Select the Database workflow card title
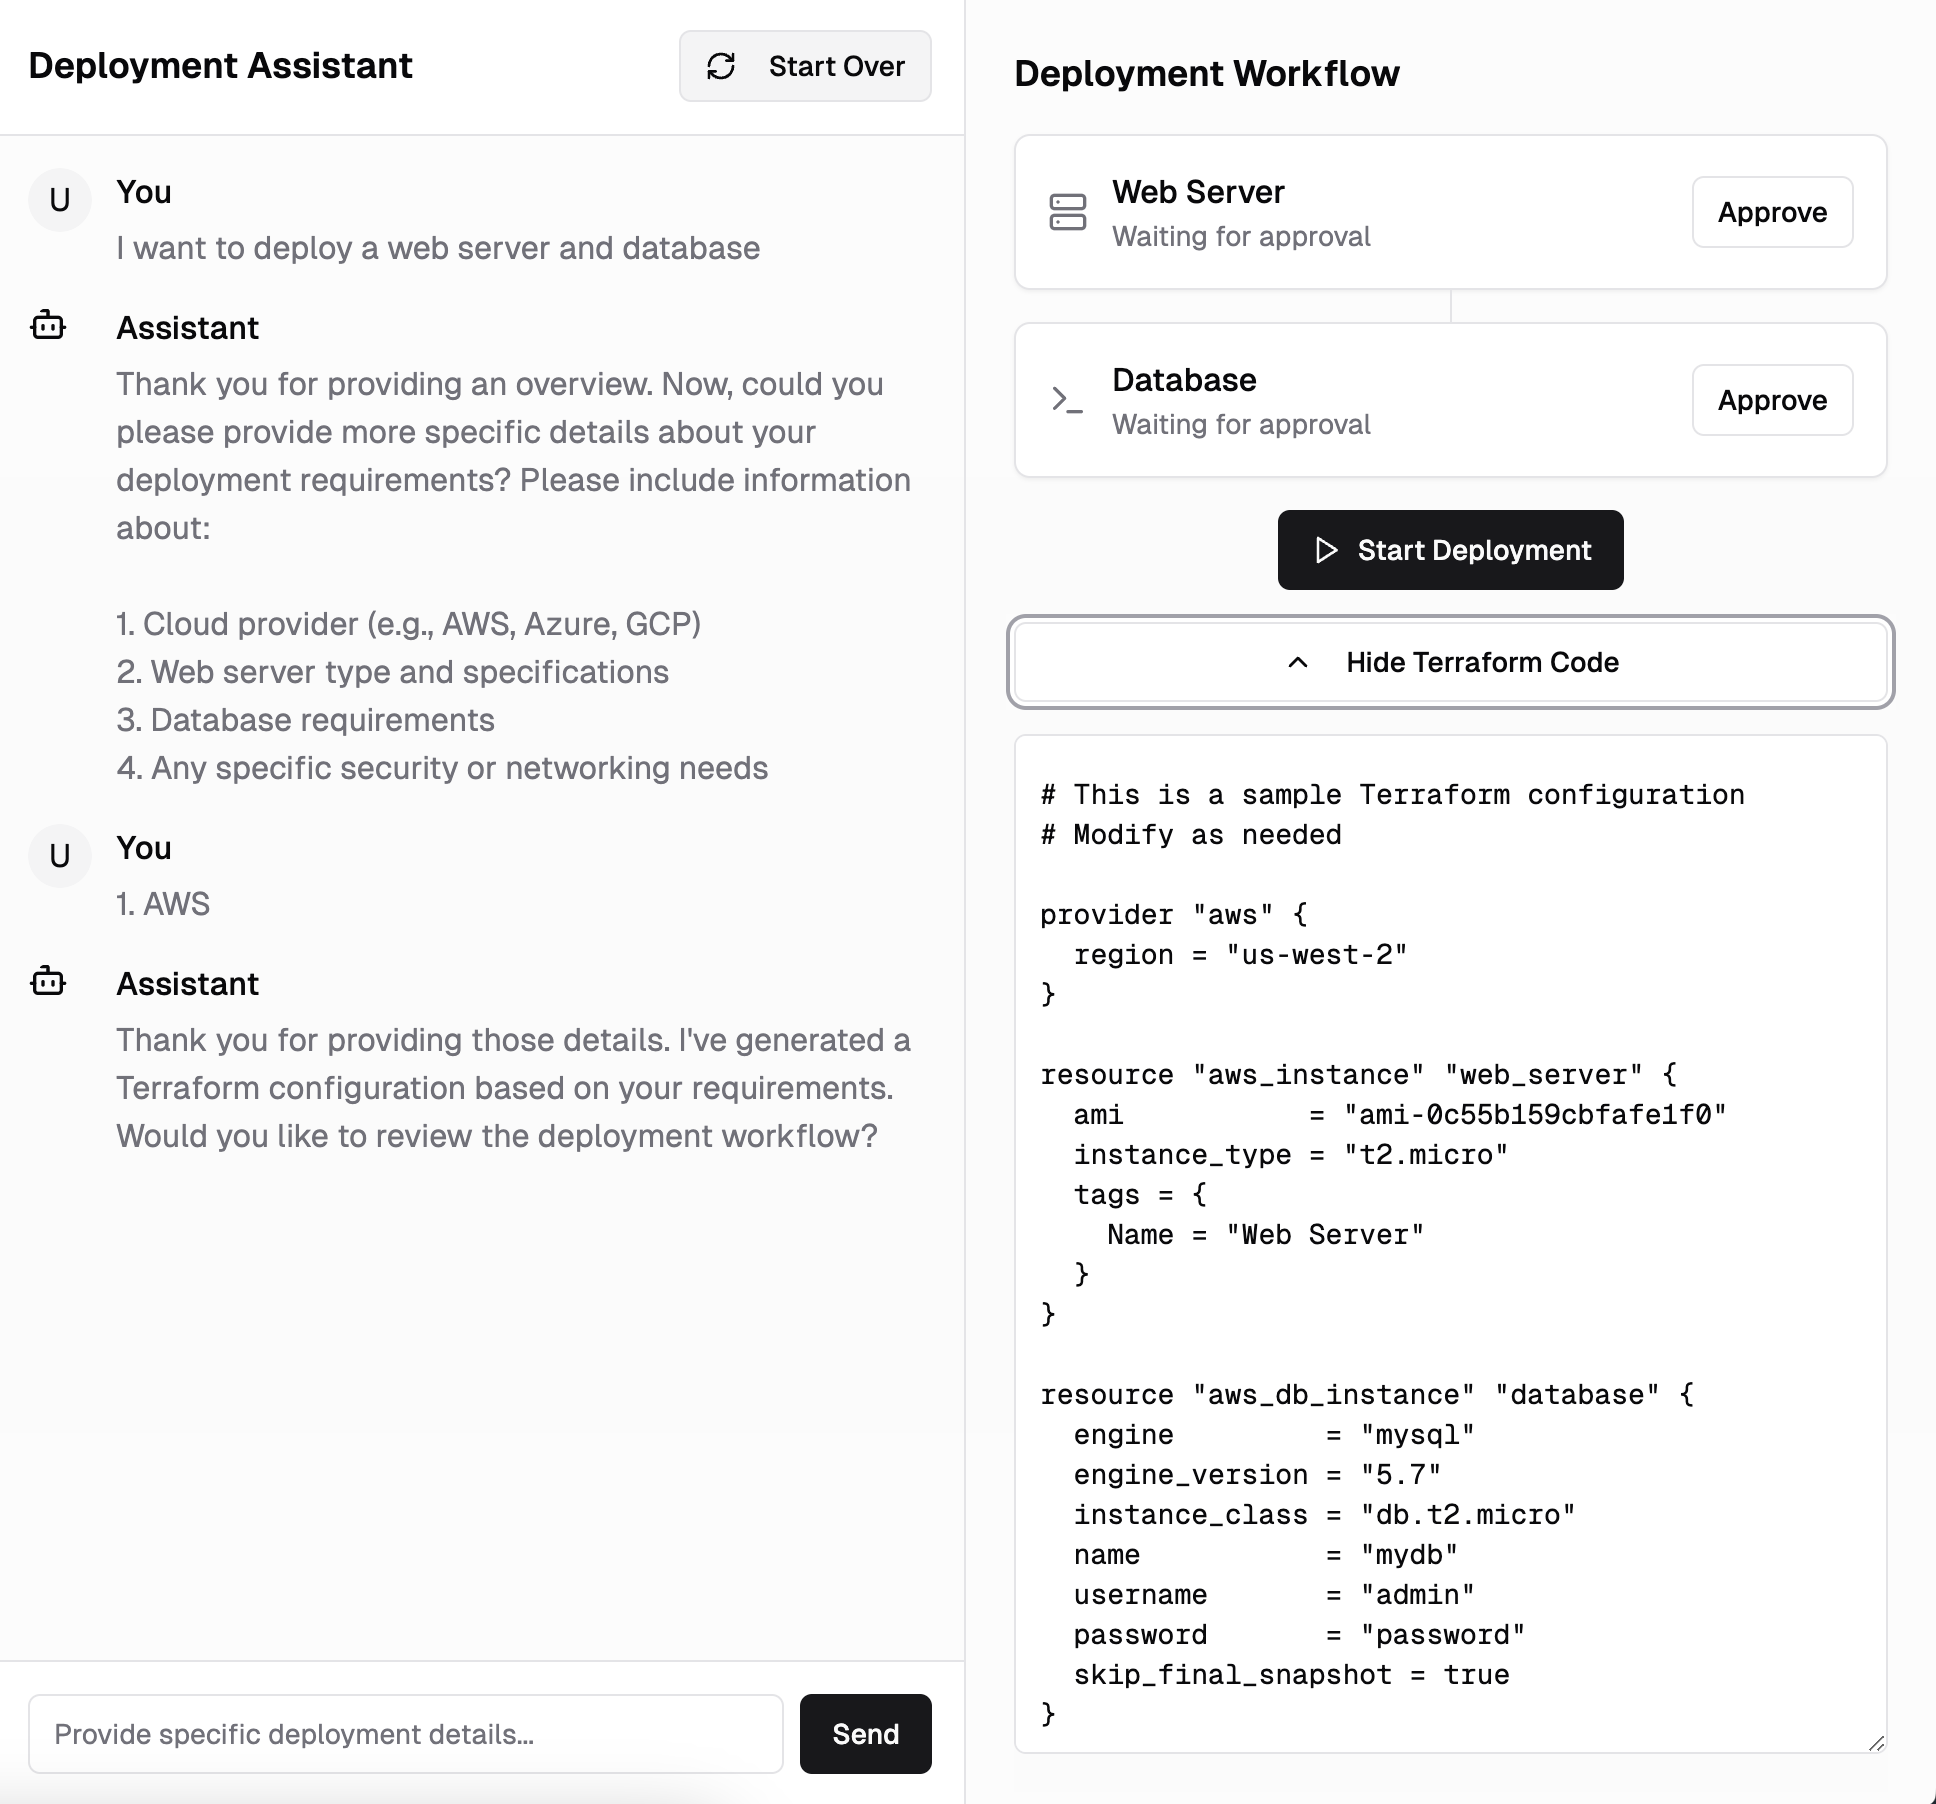 (1184, 380)
